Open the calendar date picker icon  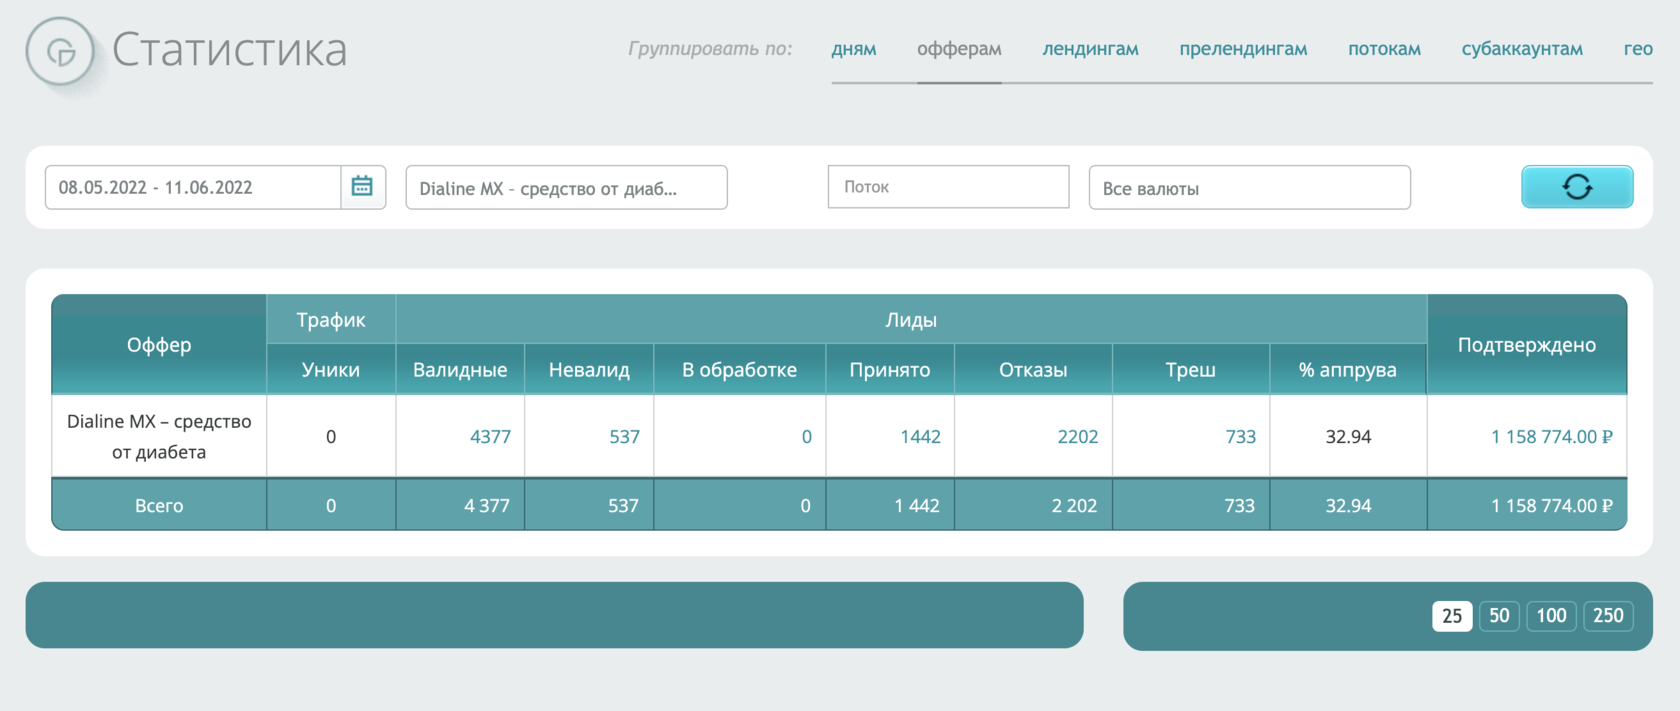pos(362,187)
